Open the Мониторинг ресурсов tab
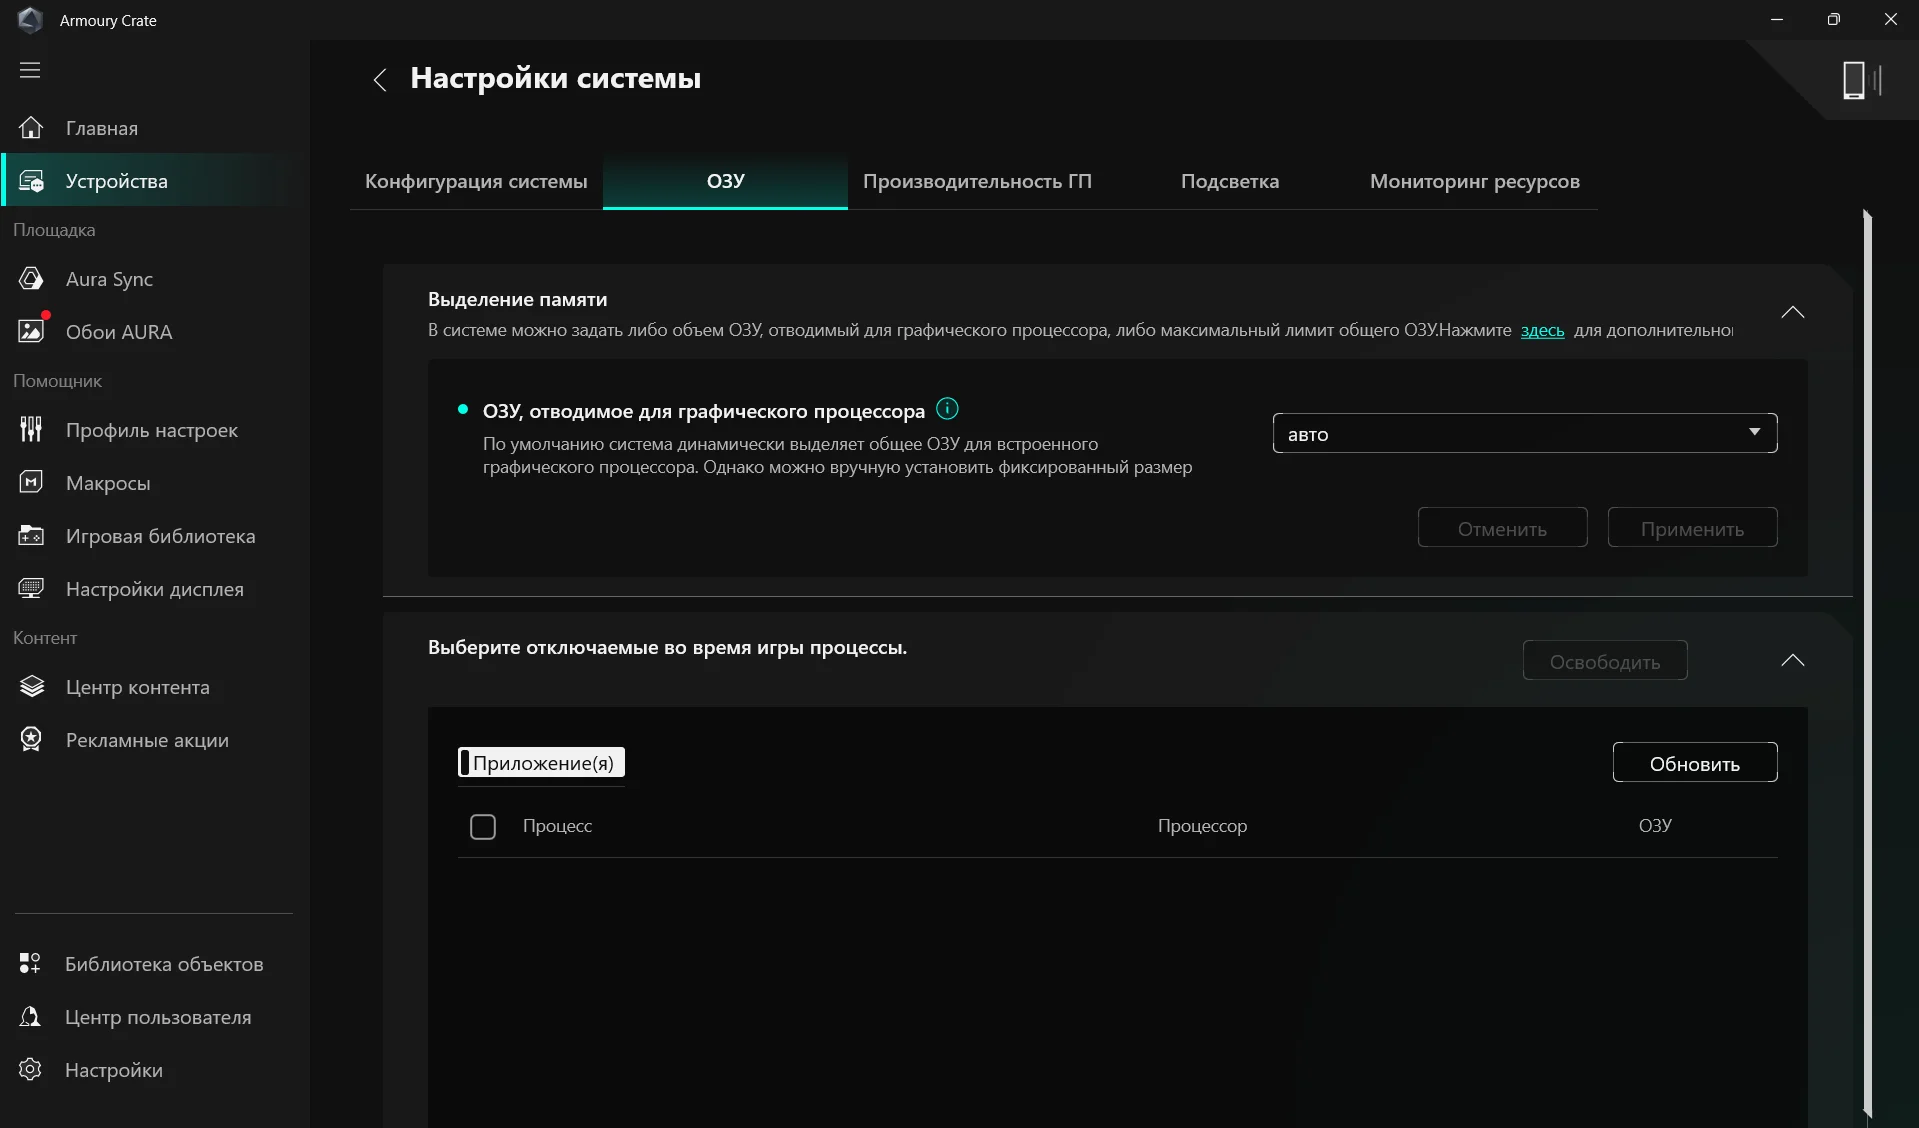Viewport: 1919px width, 1128px height. (x=1474, y=181)
